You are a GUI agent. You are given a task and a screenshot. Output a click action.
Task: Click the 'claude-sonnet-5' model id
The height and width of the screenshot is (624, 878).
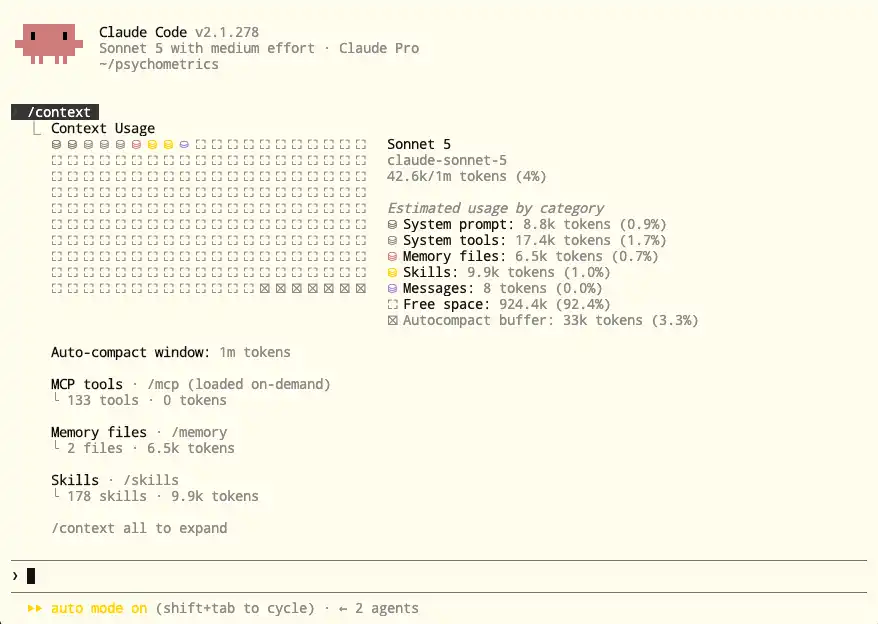pos(447,160)
